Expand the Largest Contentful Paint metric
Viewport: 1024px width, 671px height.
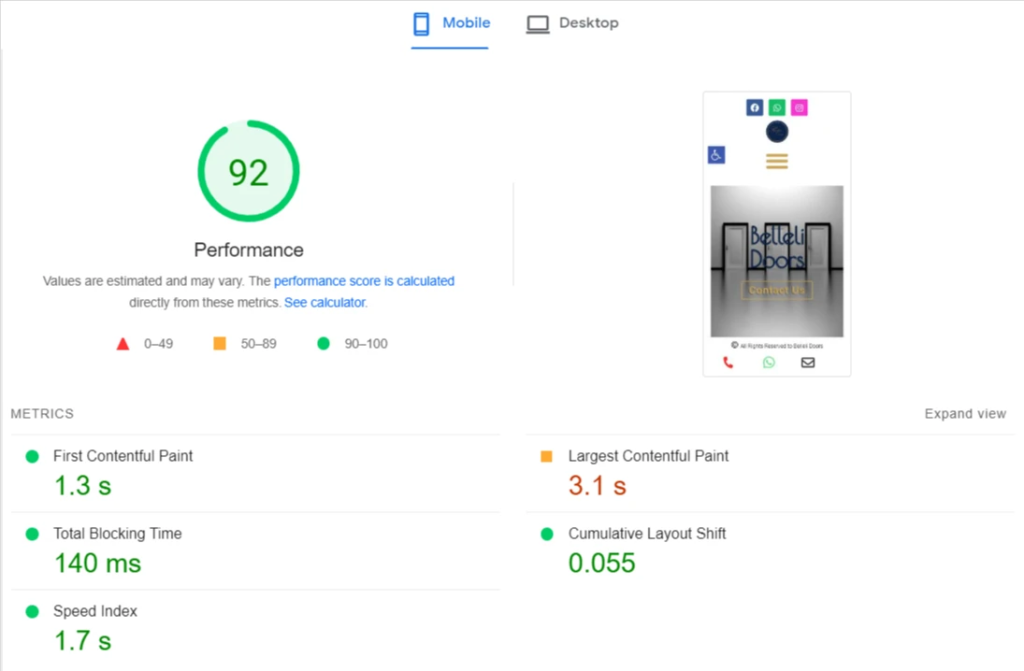tap(648, 456)
